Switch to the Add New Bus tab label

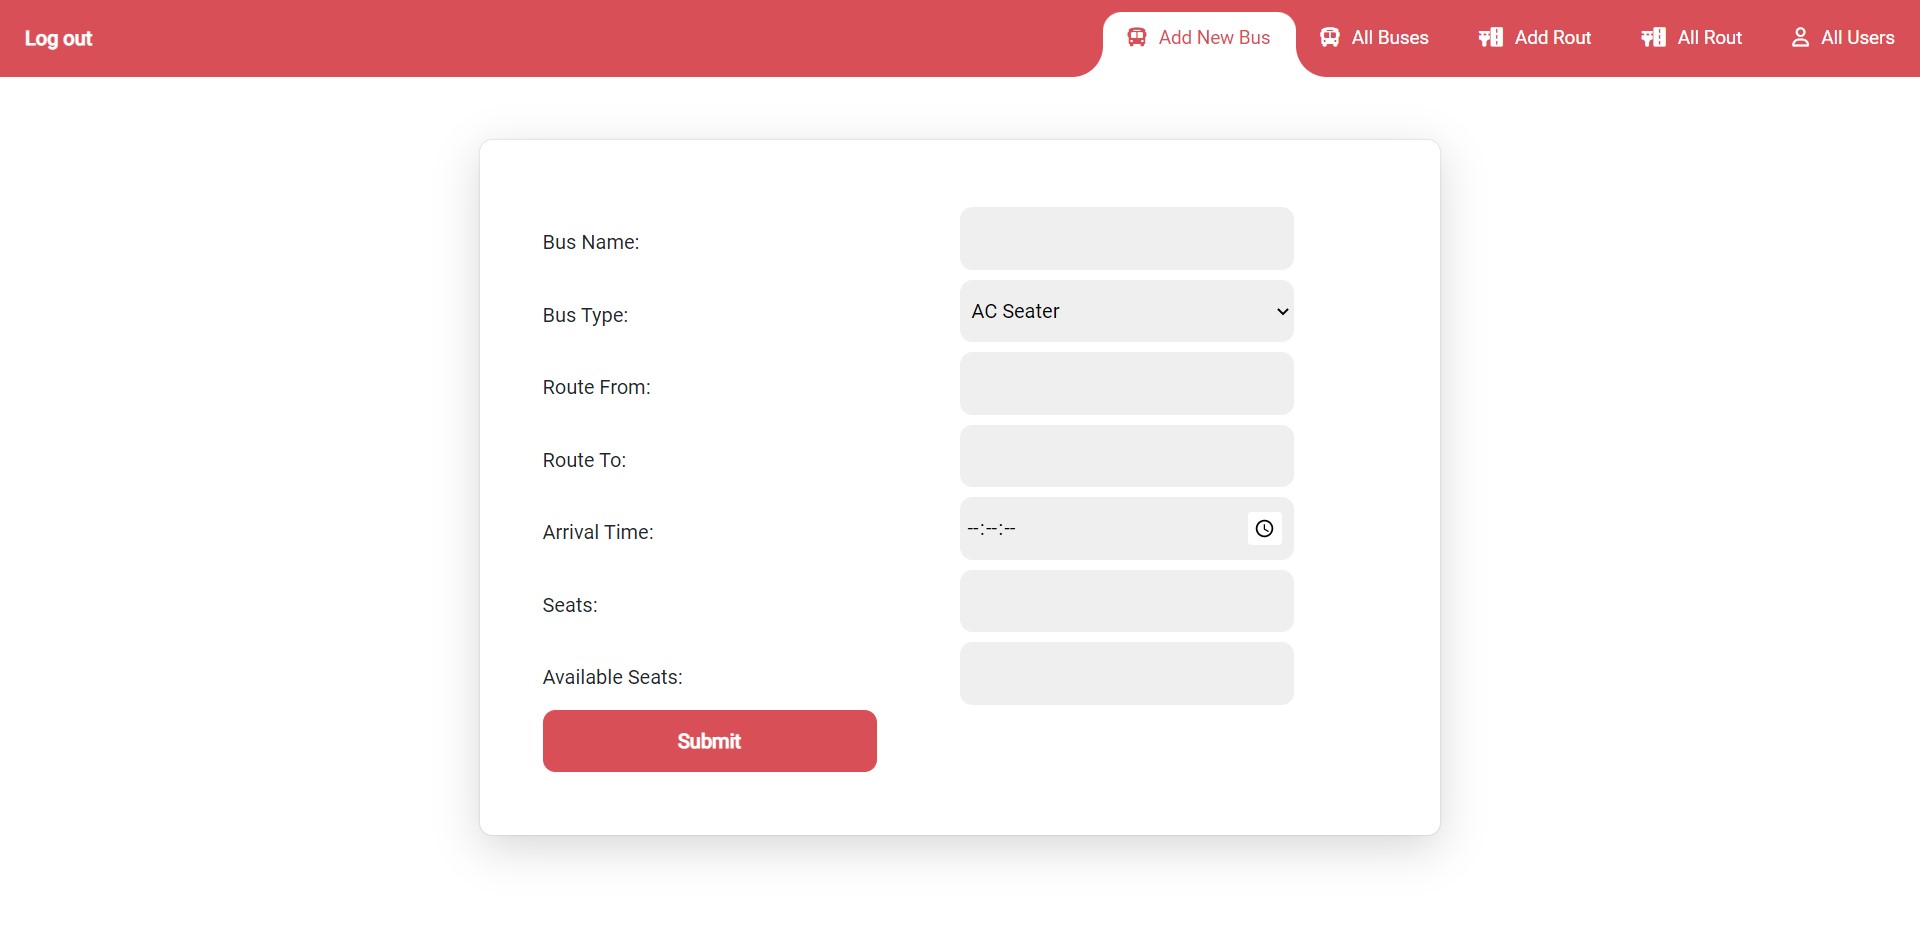pyautogui.click(x=1214, y=38)
